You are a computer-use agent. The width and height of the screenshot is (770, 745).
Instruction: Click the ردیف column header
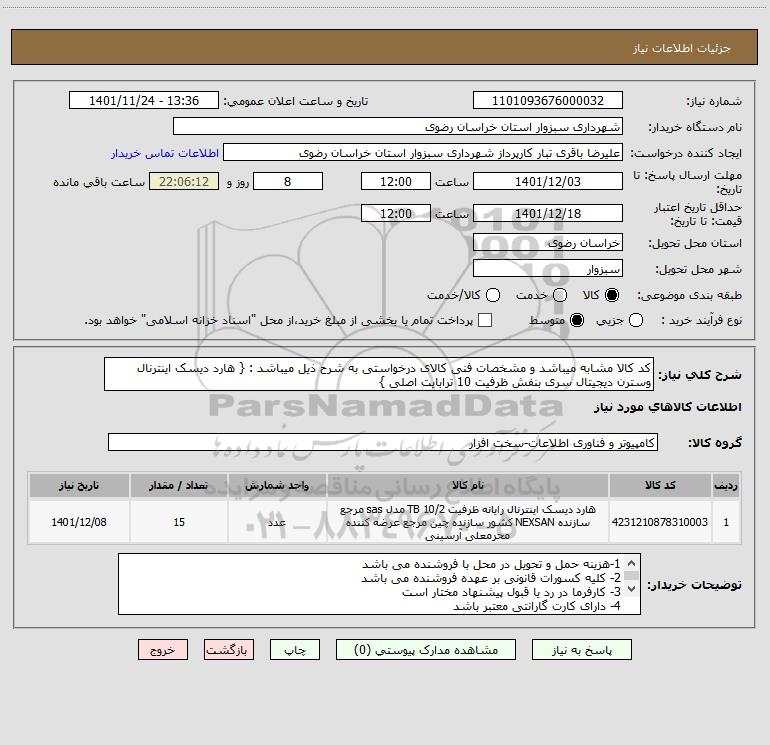(x=726, y=485)
